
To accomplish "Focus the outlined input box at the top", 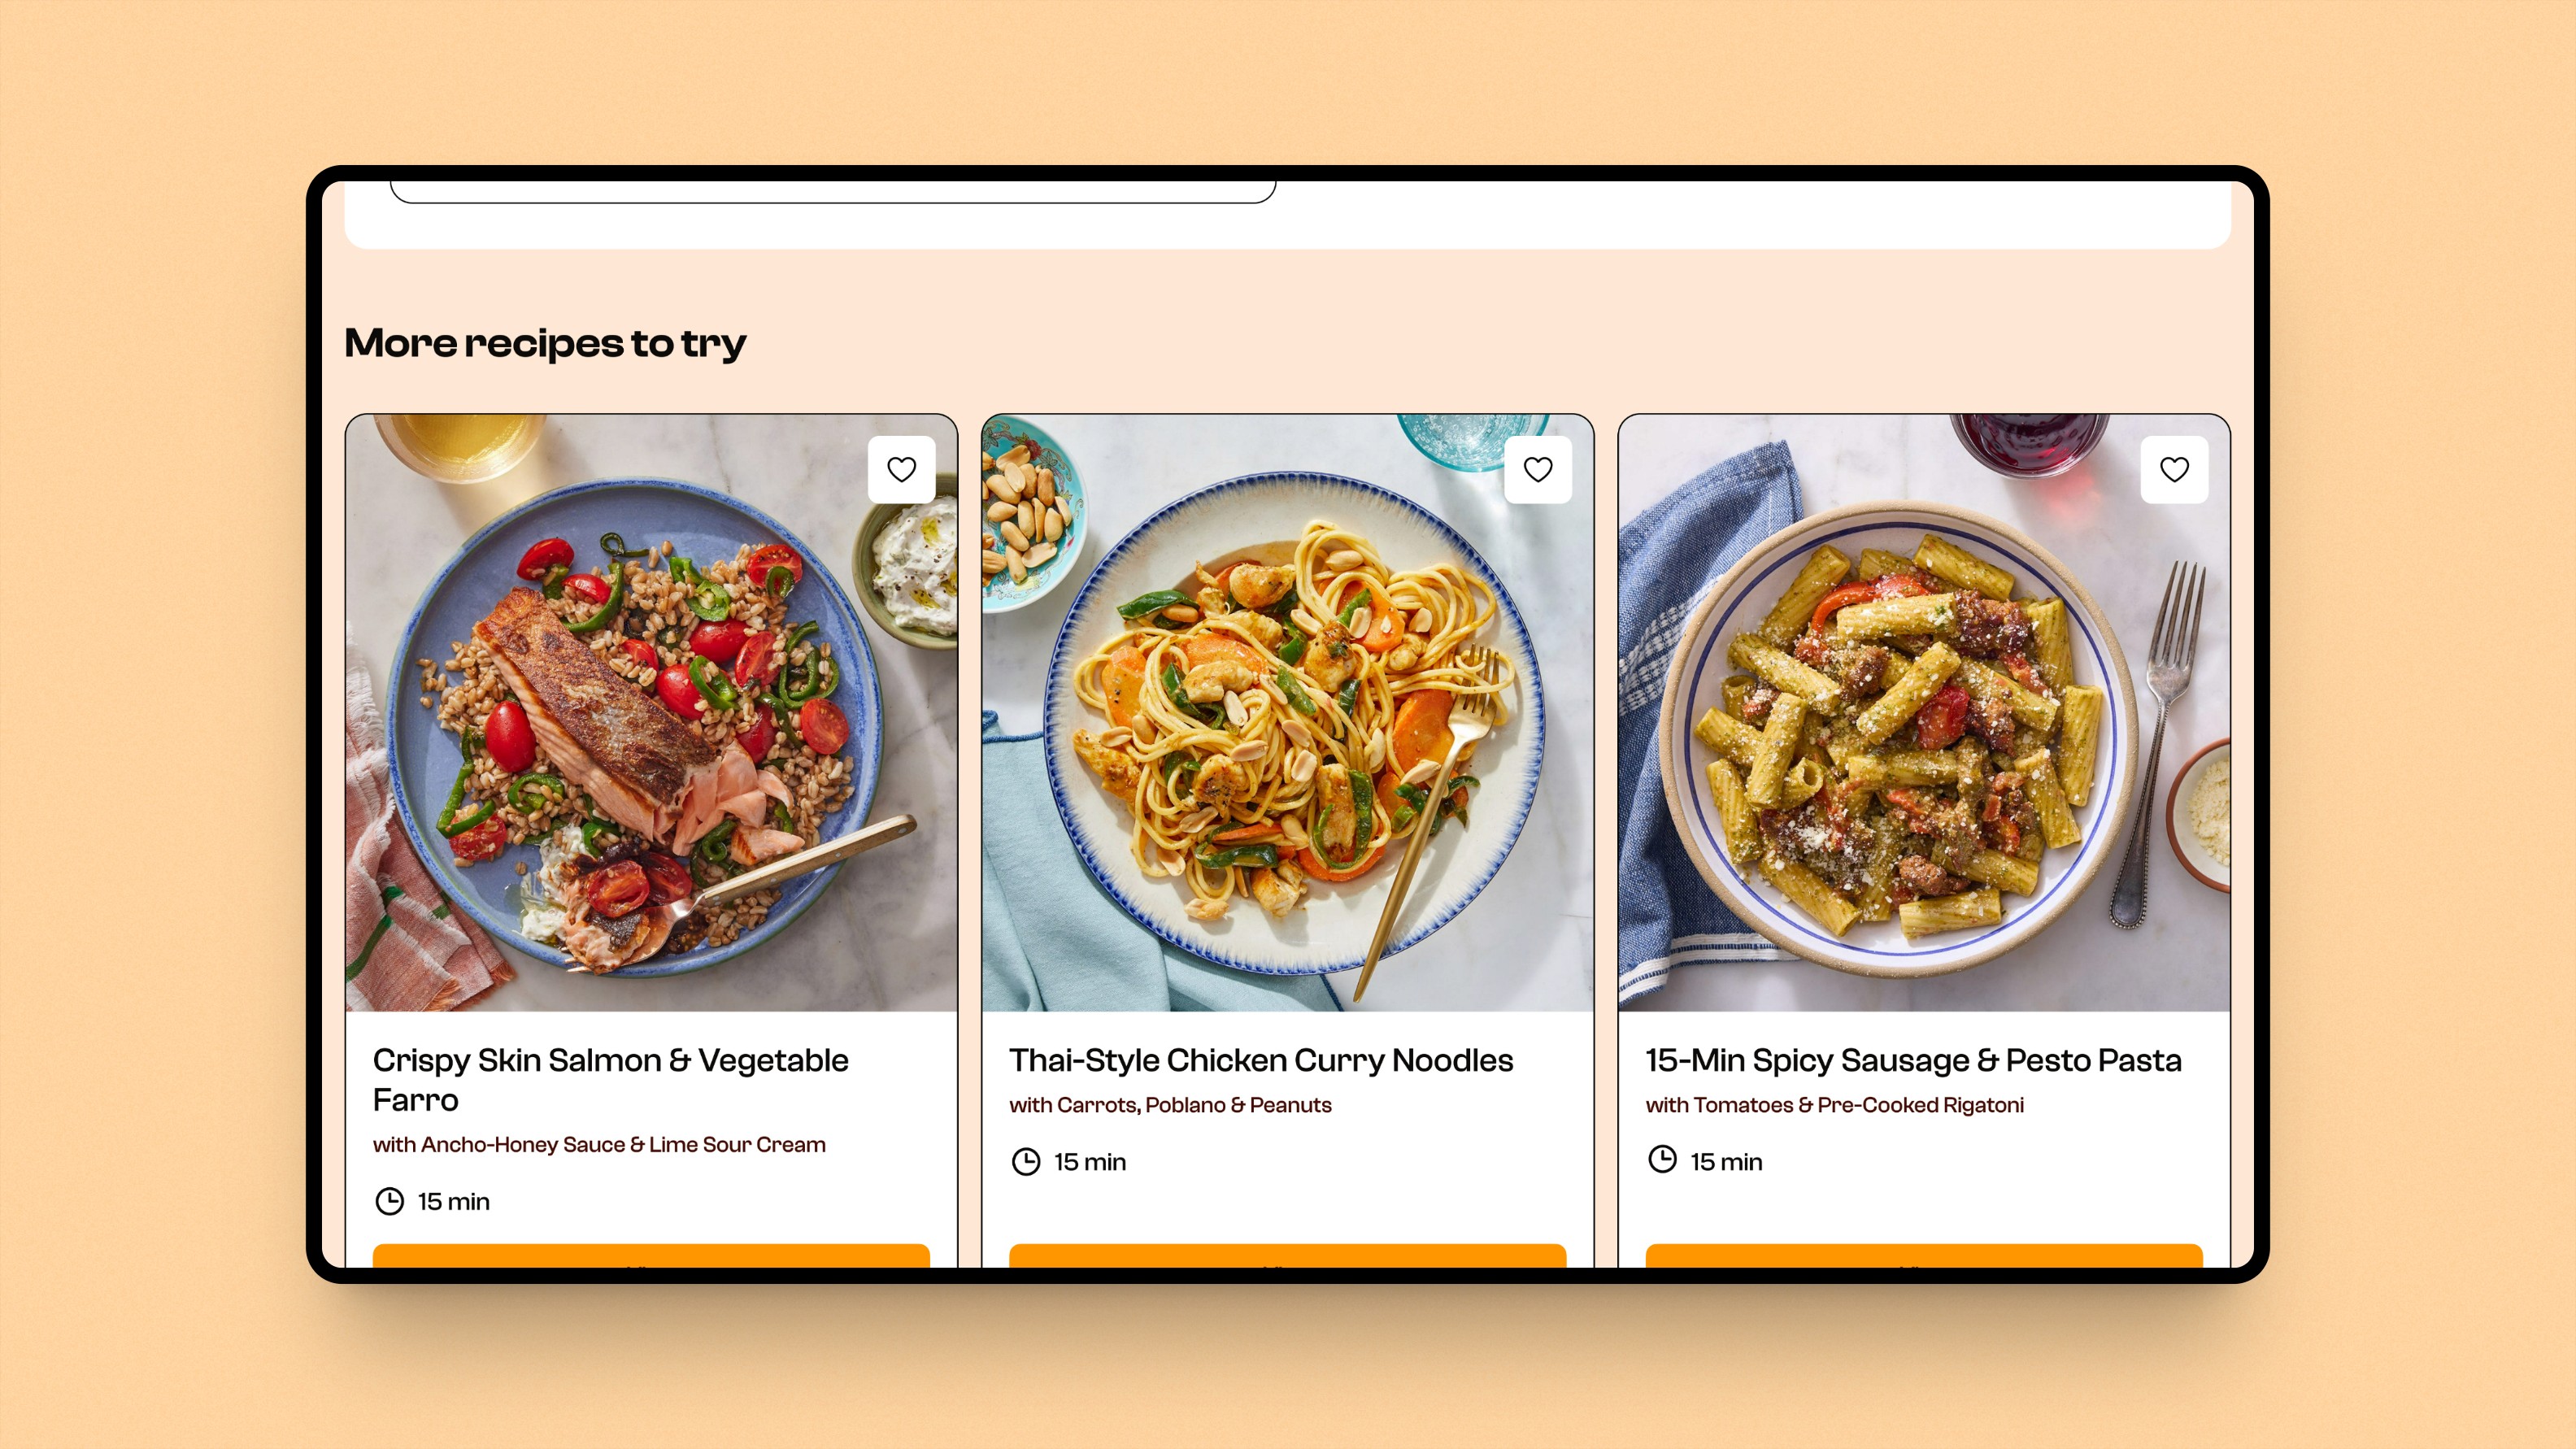I will pyautogui.click(x=833, y=192).
